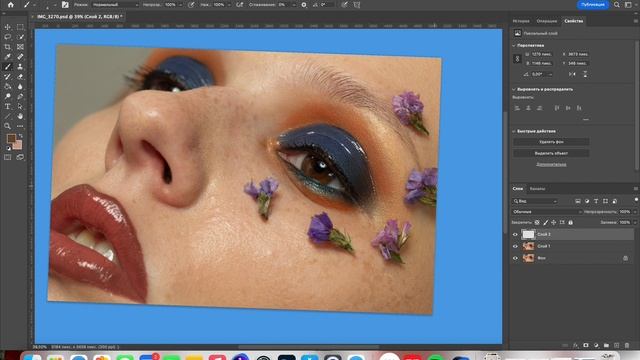
Task: Select the Frame tool
Action: click(20, 47)
